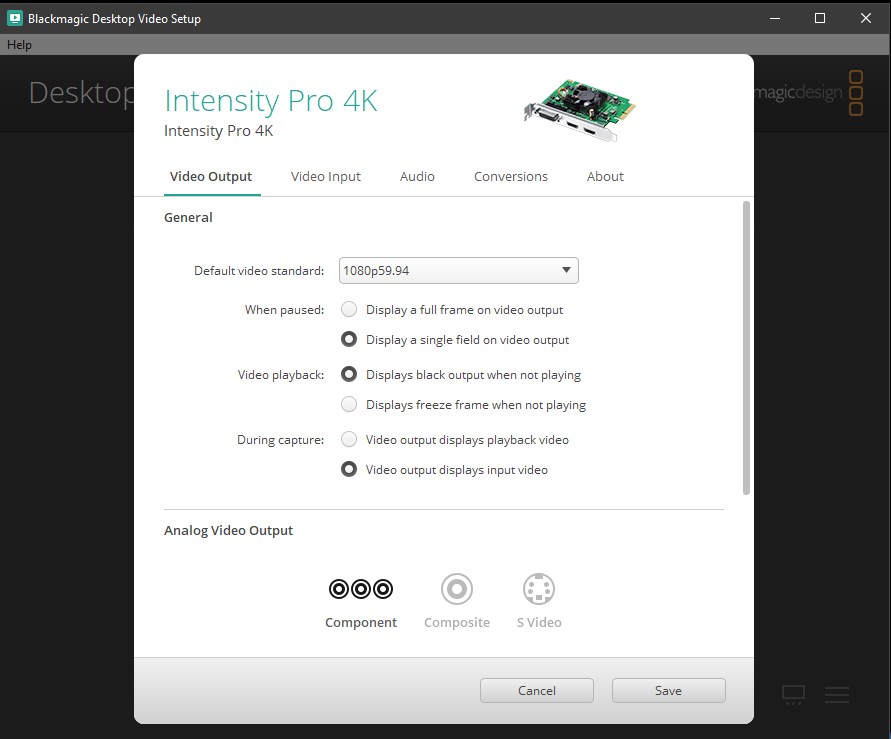Screen dimensions: 891x739
Task: Click the General section heading
Action: [x=188, y=218]
